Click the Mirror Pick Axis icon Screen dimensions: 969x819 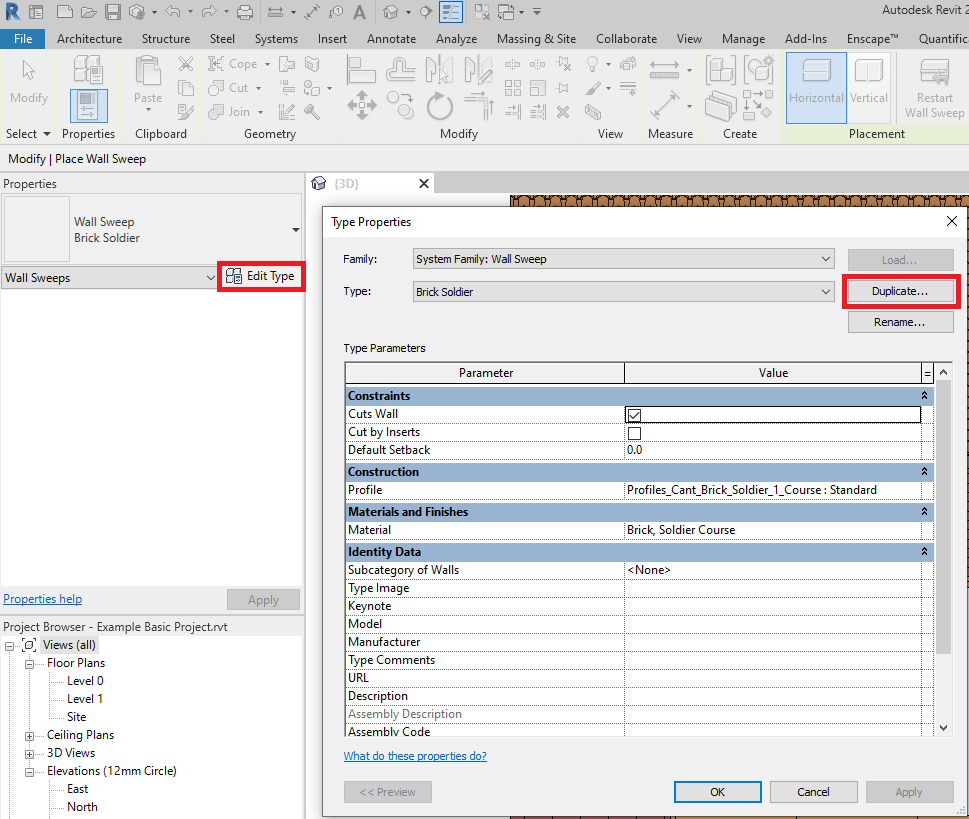[x=439, y=69]
